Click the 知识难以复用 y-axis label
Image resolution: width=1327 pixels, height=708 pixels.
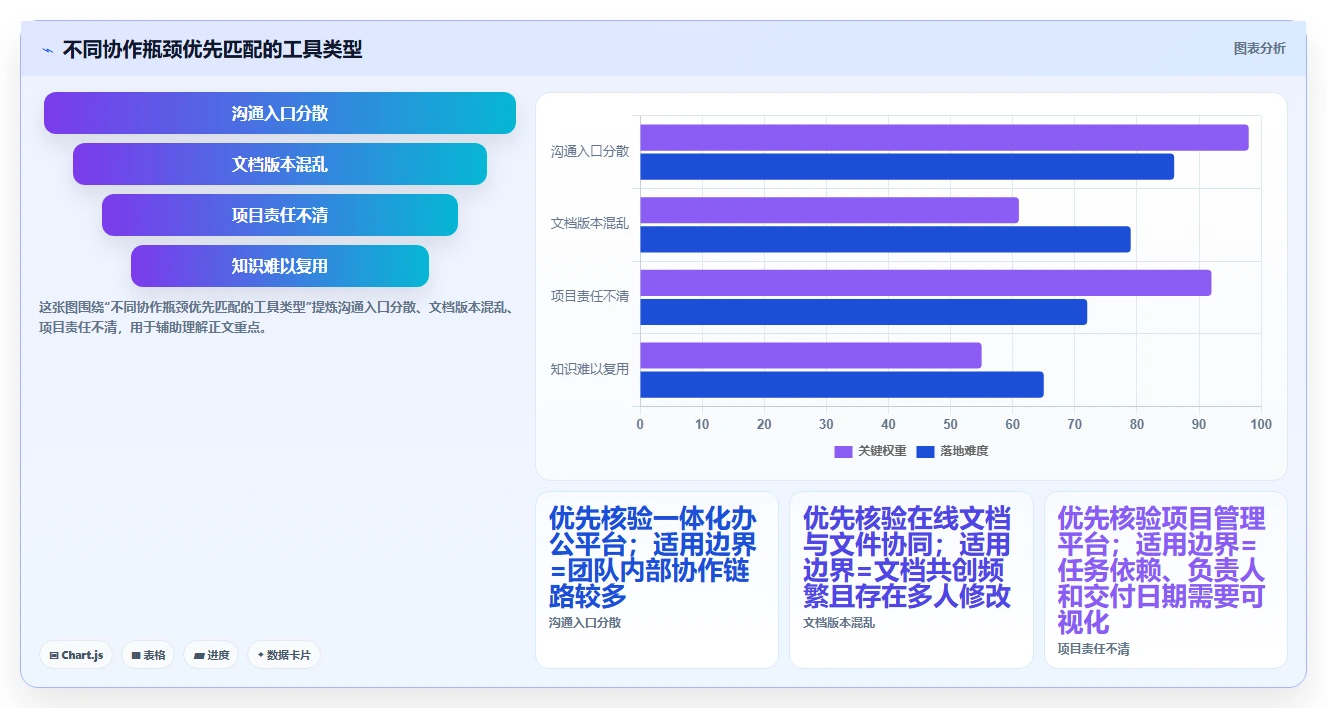[590, 369]
